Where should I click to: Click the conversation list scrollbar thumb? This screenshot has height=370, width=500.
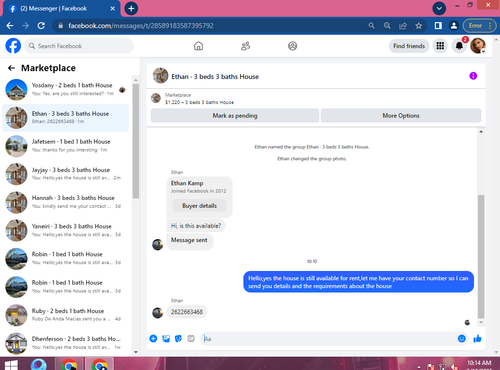pyautogui.click(x=136, y=141)
